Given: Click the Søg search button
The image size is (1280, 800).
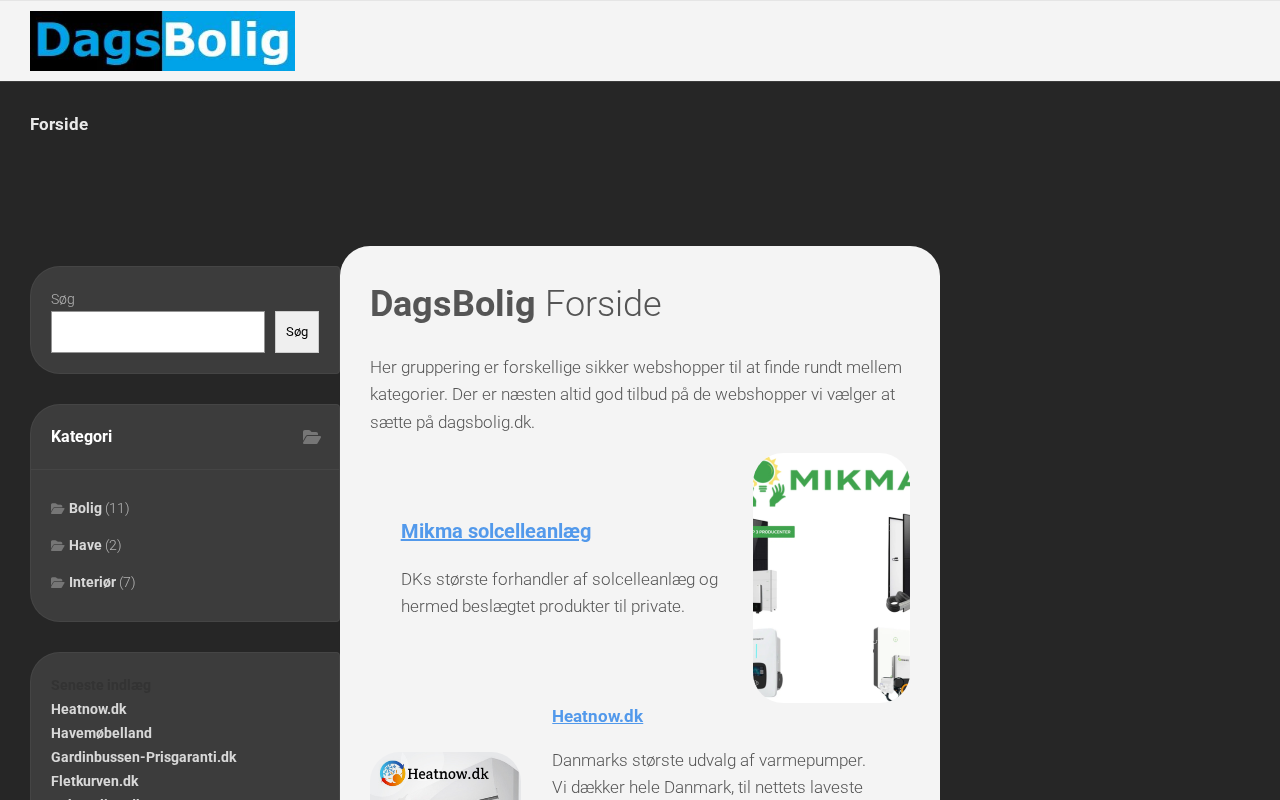Looking at the screenshot, I should coord(297,332).
